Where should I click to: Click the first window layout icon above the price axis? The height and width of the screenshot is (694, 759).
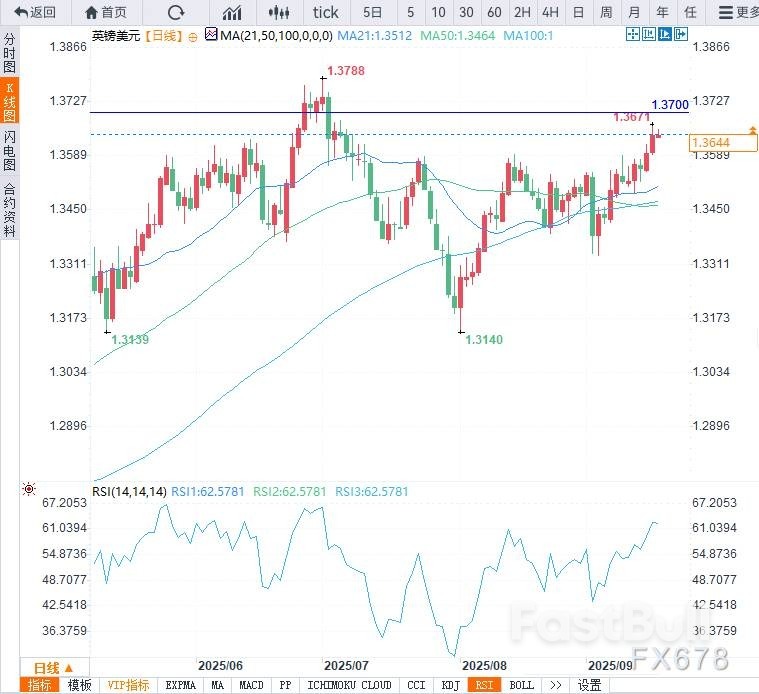632,34
